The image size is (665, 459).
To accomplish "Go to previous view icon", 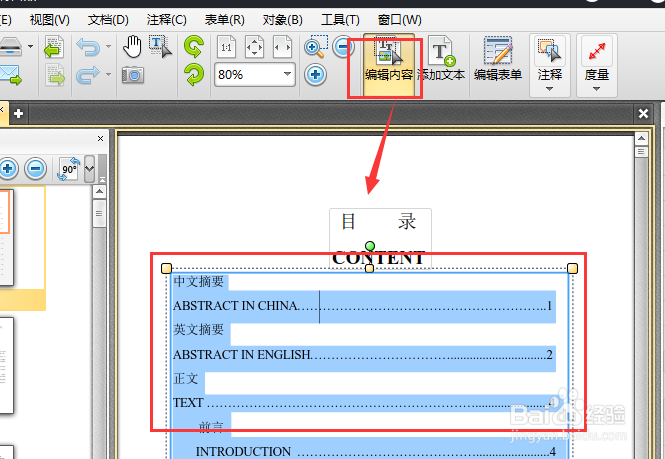I will coord(54,47).
